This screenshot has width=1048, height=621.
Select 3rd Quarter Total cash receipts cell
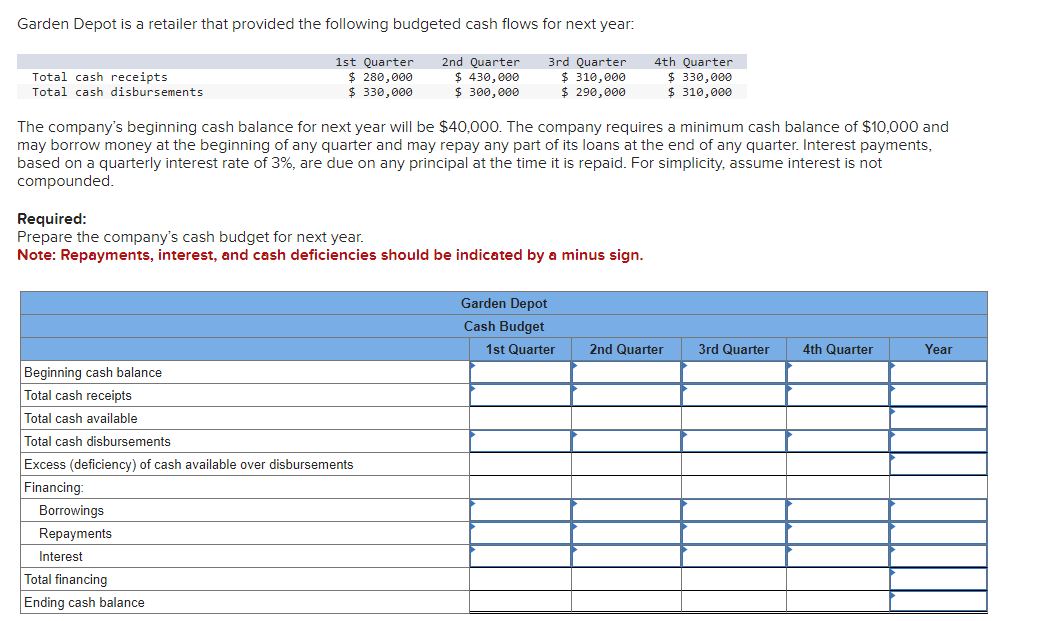[x=734, y=395]
